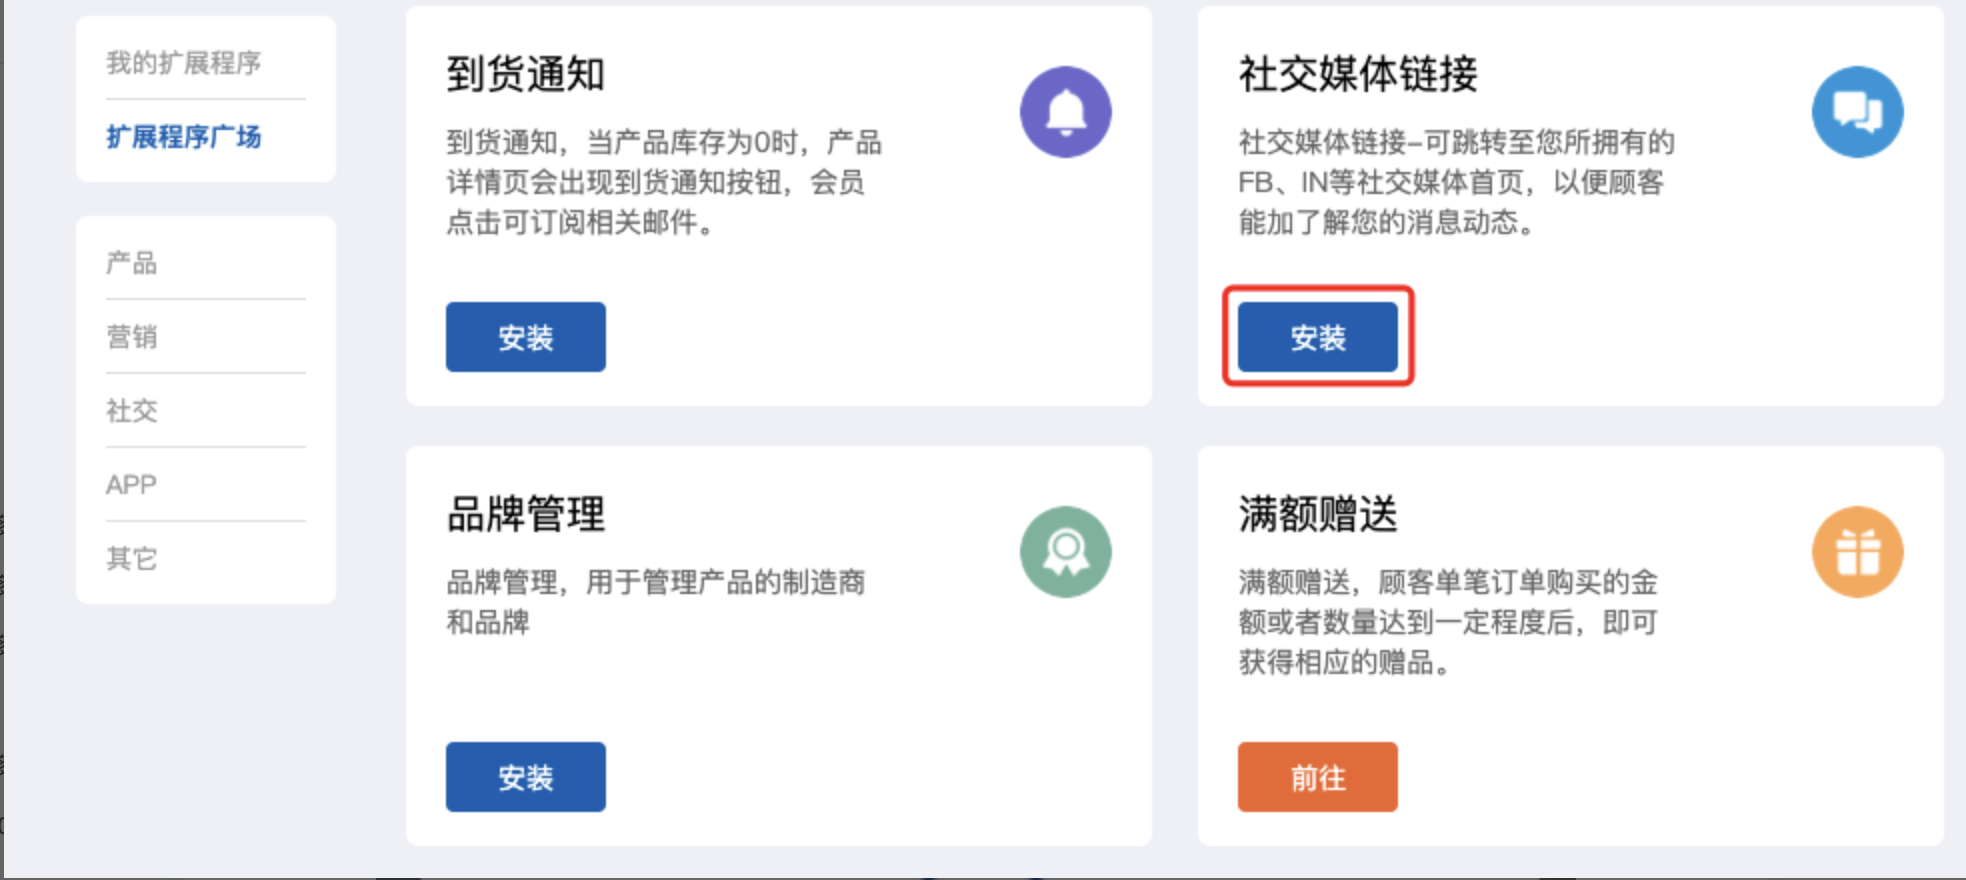Filter extensions by 其它 category

pyautogui.click(x=132, y=558)
